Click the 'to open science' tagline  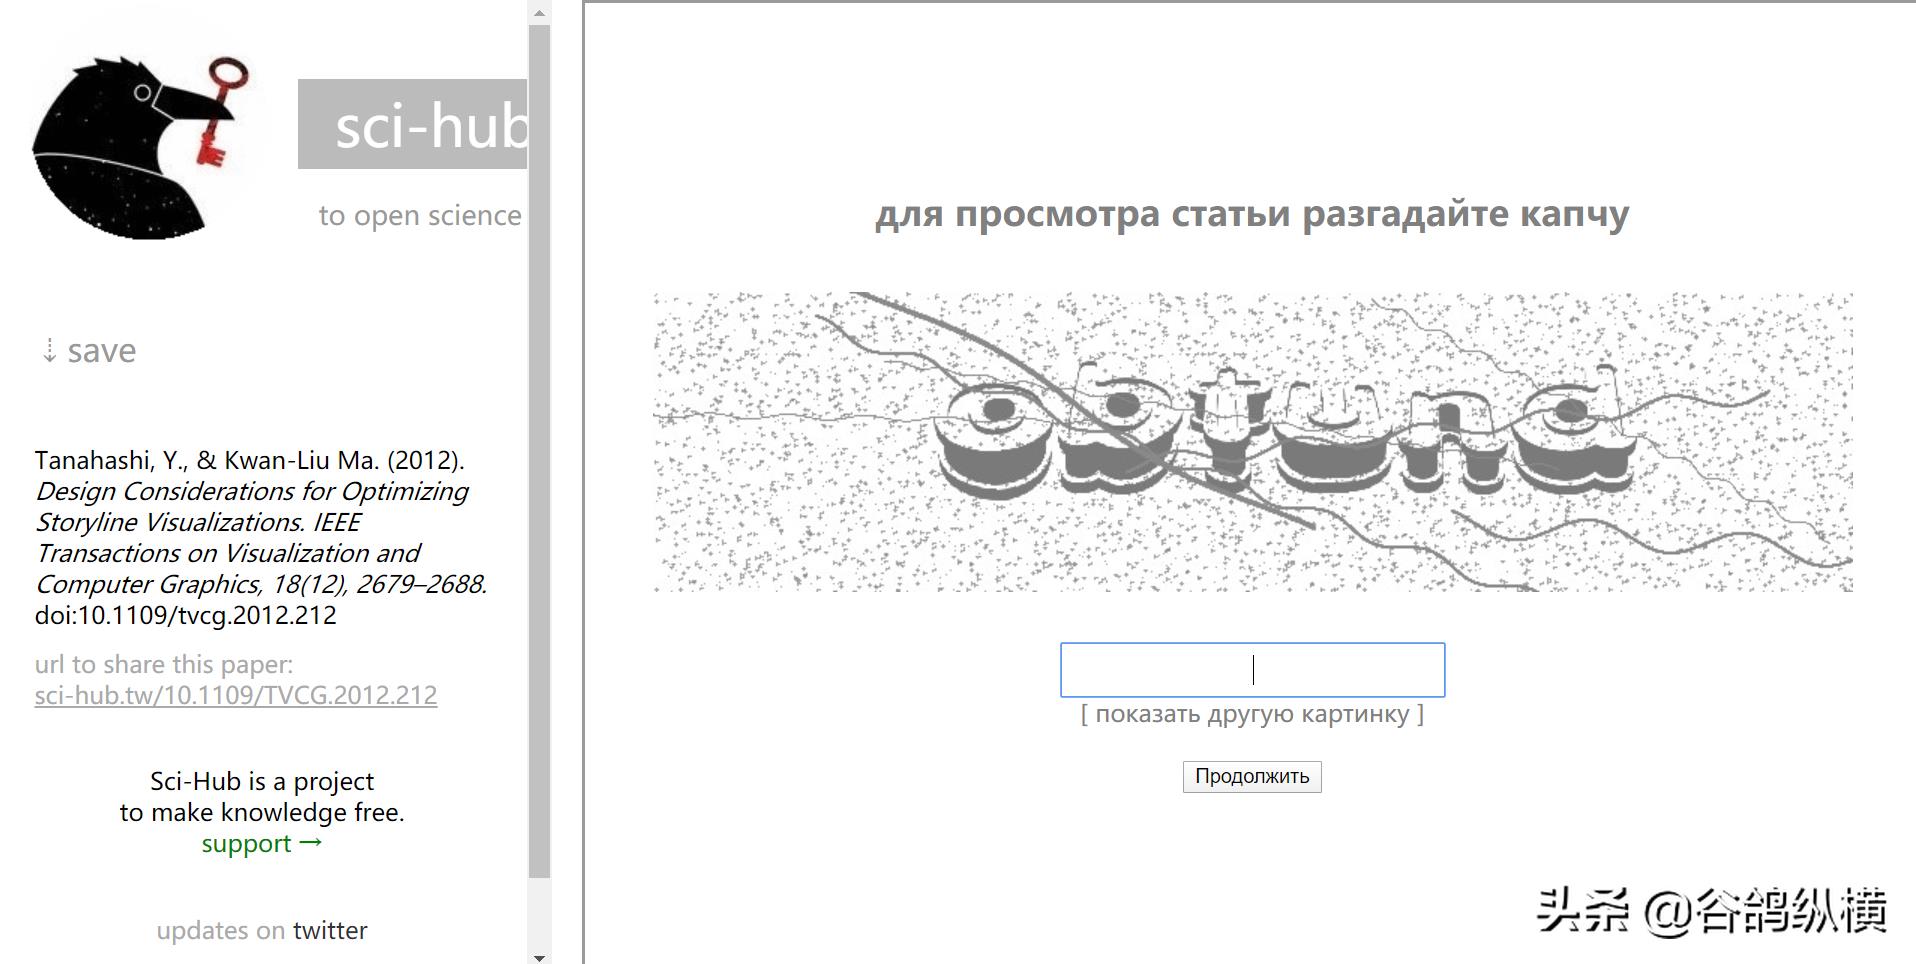420,216
